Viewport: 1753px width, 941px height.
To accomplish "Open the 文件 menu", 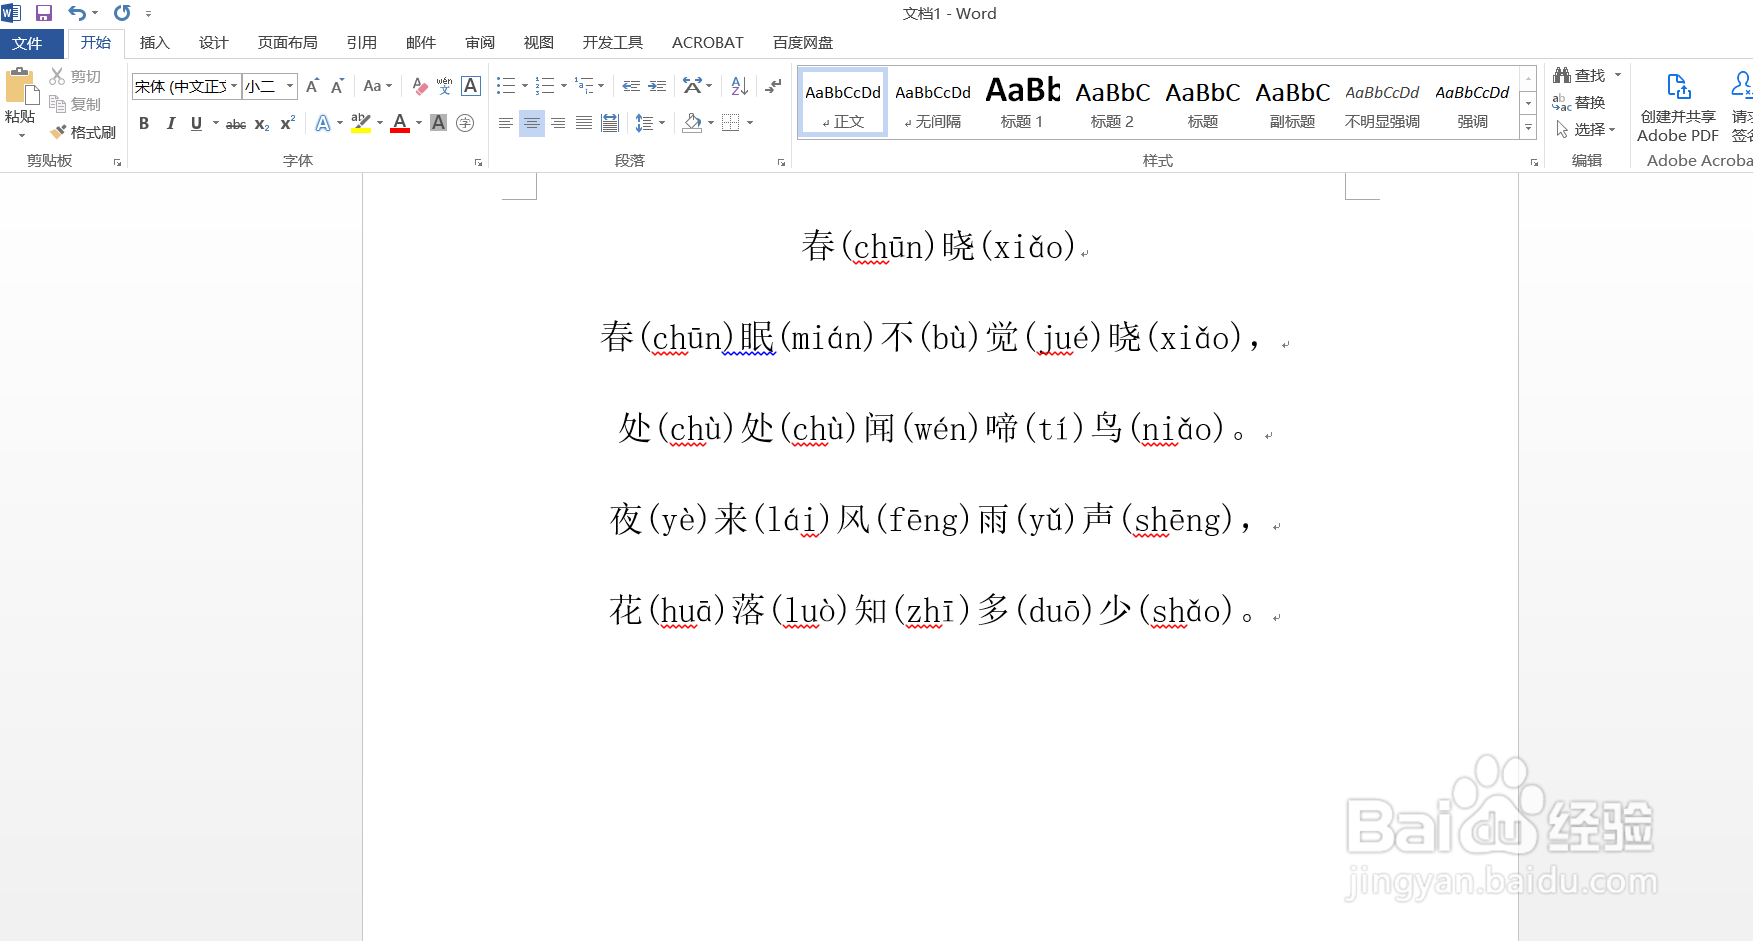I will click(28, 43).
